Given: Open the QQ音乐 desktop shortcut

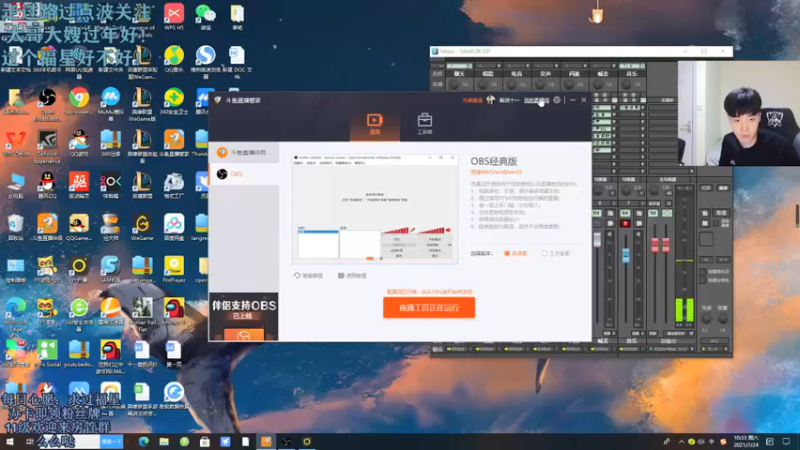Looking at the screenshot, I should (x=174, y=59).
